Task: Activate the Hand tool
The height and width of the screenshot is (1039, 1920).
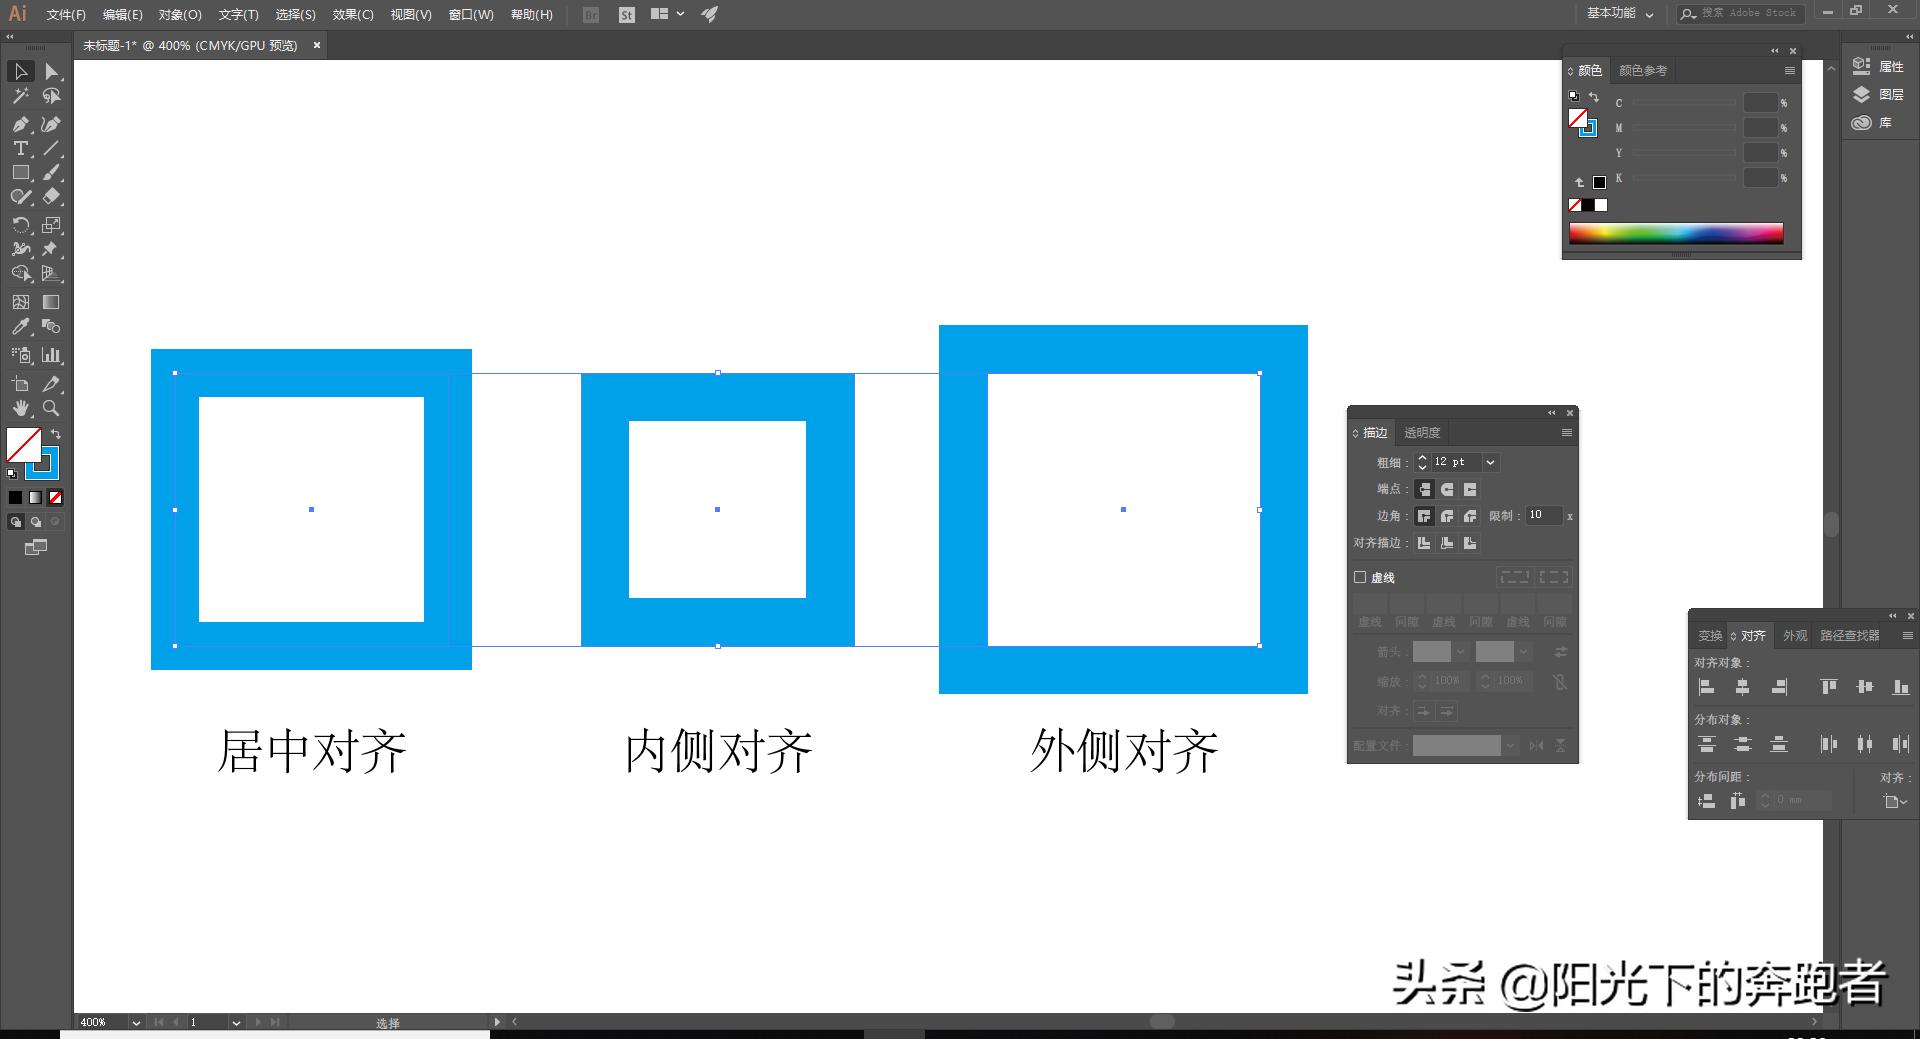Action: 20,408
